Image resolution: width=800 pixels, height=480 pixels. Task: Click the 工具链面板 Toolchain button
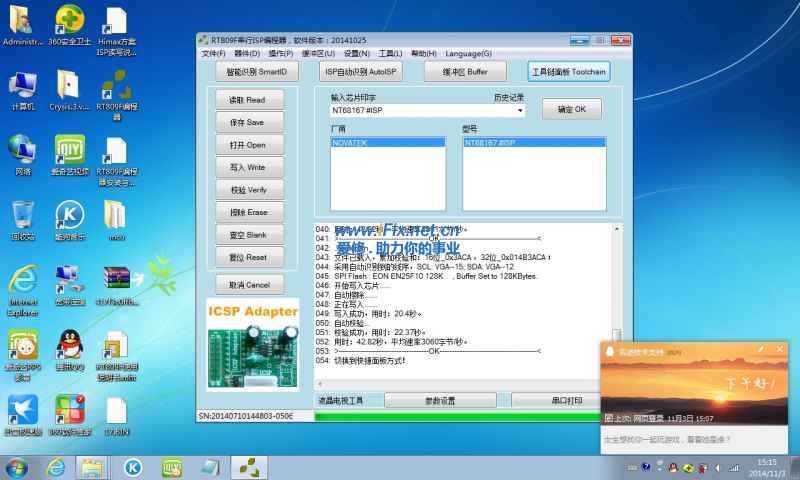coord(569,72)
